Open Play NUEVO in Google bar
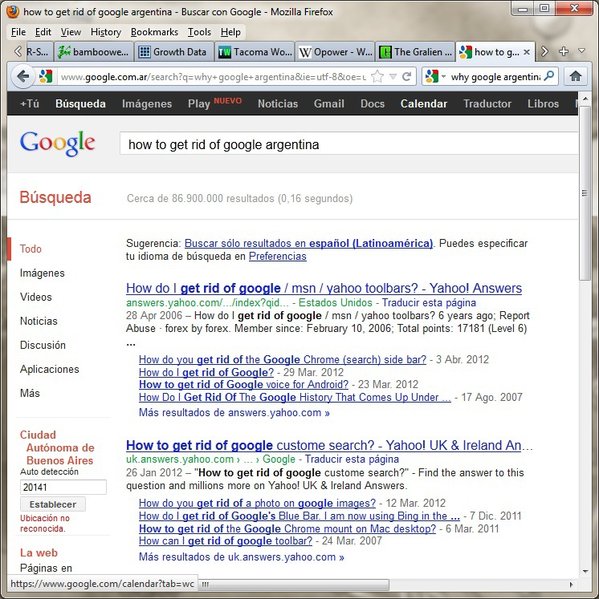Viewport: 599px width, 599px height. click(214, 103)
